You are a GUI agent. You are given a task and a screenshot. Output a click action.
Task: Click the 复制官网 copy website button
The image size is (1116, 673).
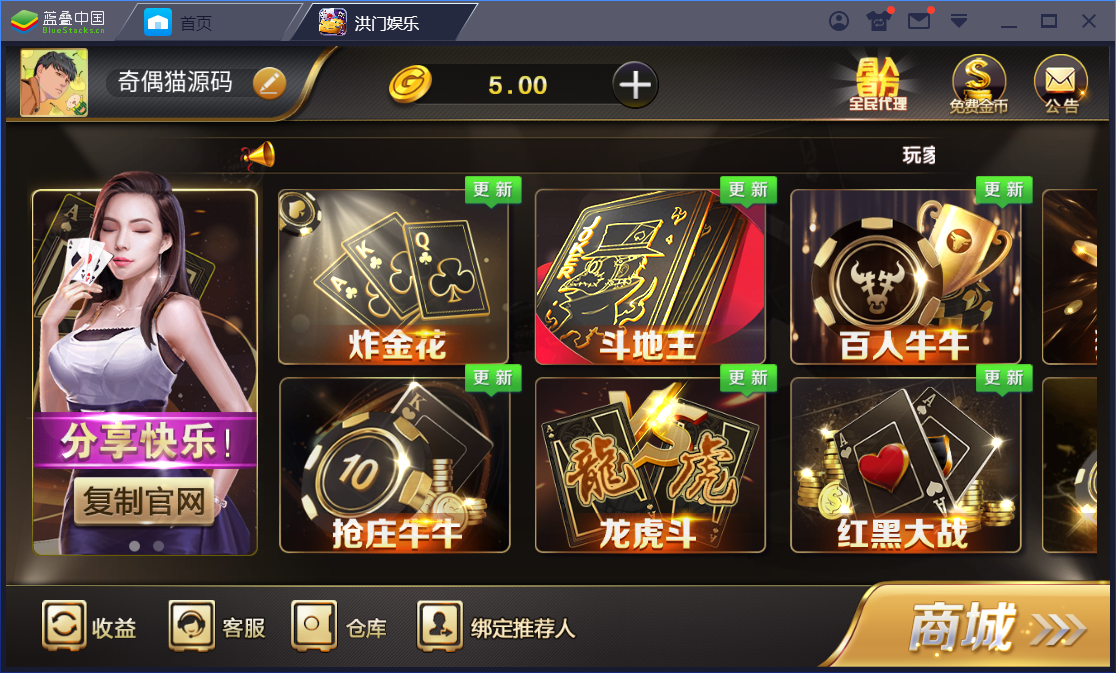click(x=144, y=502)
